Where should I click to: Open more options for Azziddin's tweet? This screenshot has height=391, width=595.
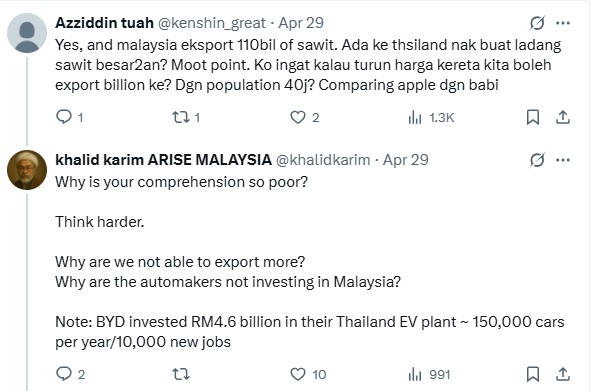[x=563, y=23]
